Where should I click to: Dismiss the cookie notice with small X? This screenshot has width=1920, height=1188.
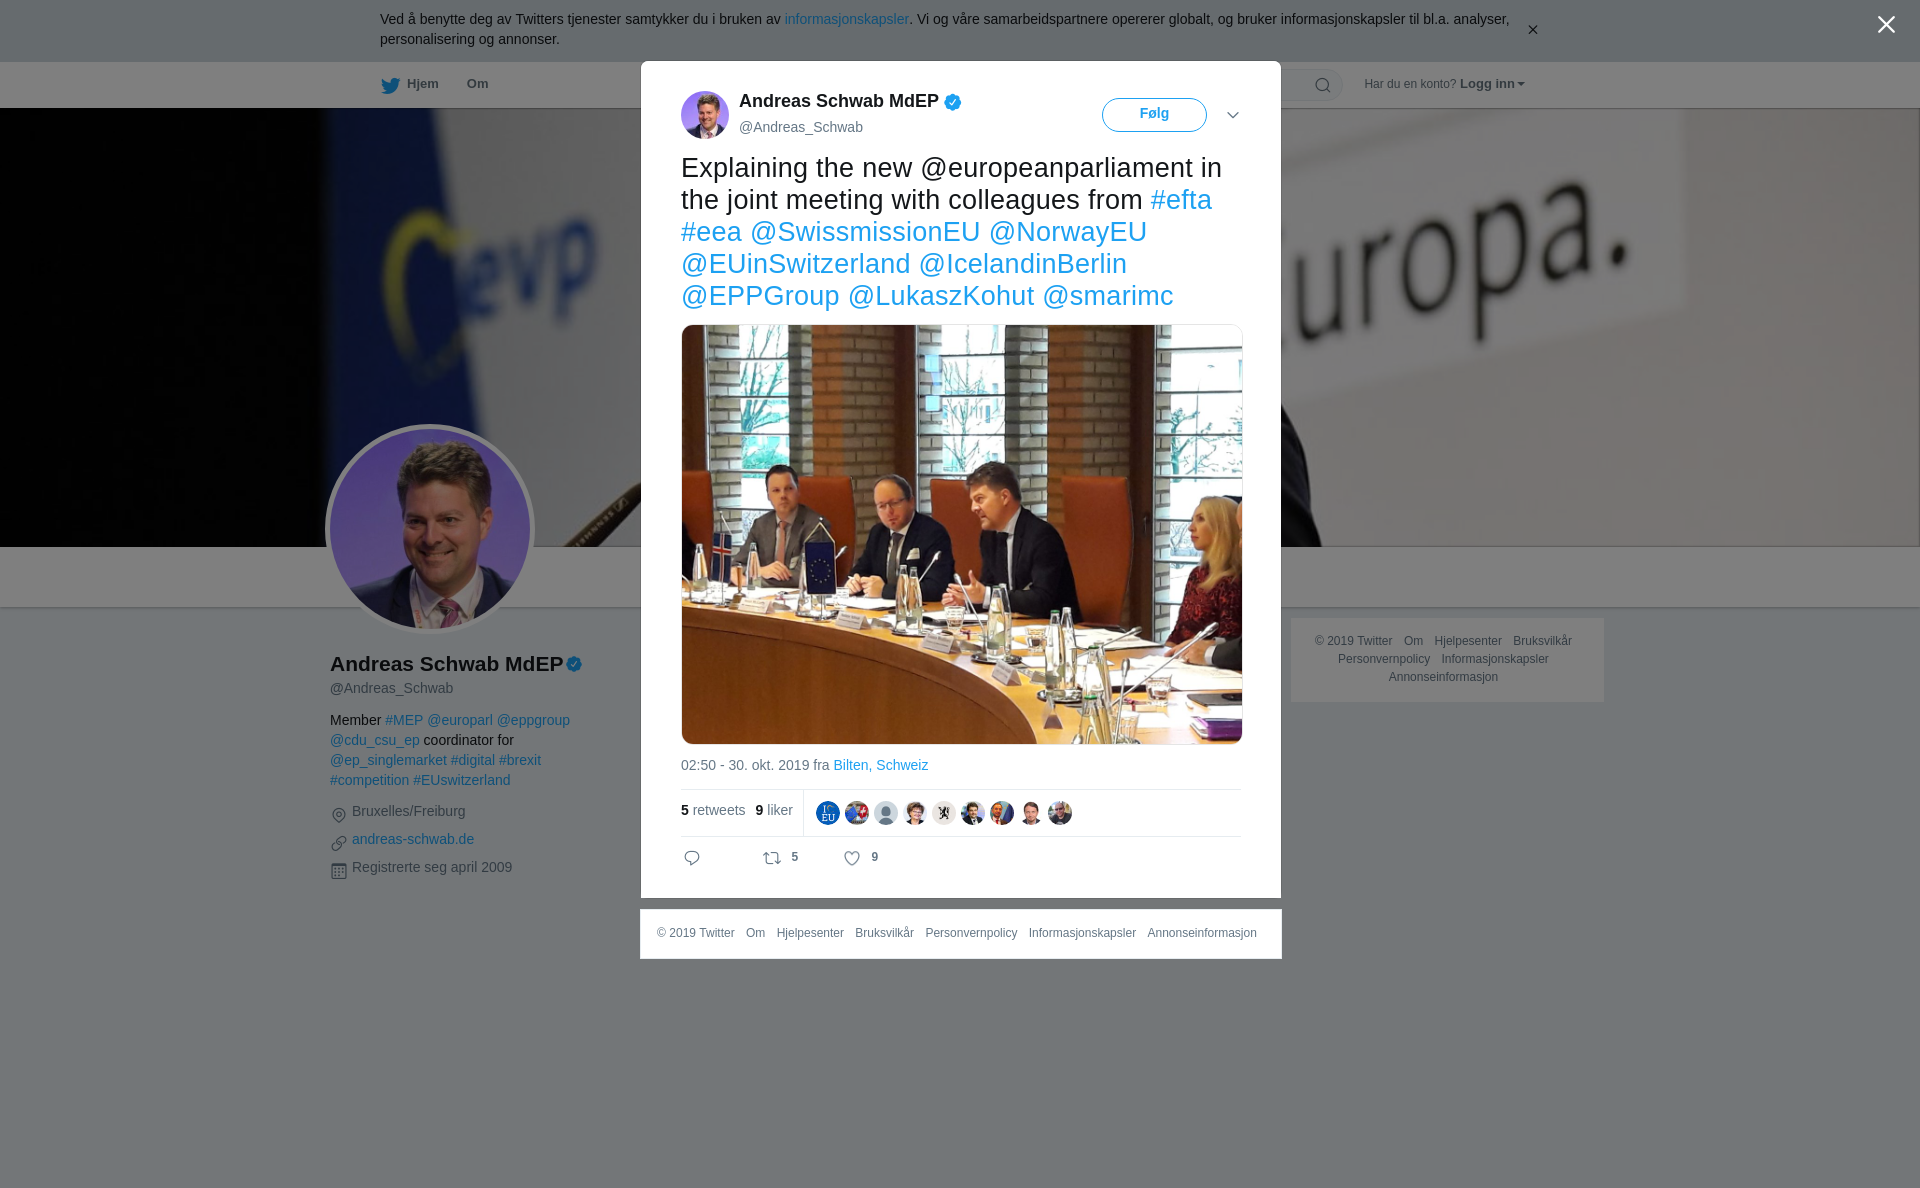pyautogui.click(x=1532, y=30)
